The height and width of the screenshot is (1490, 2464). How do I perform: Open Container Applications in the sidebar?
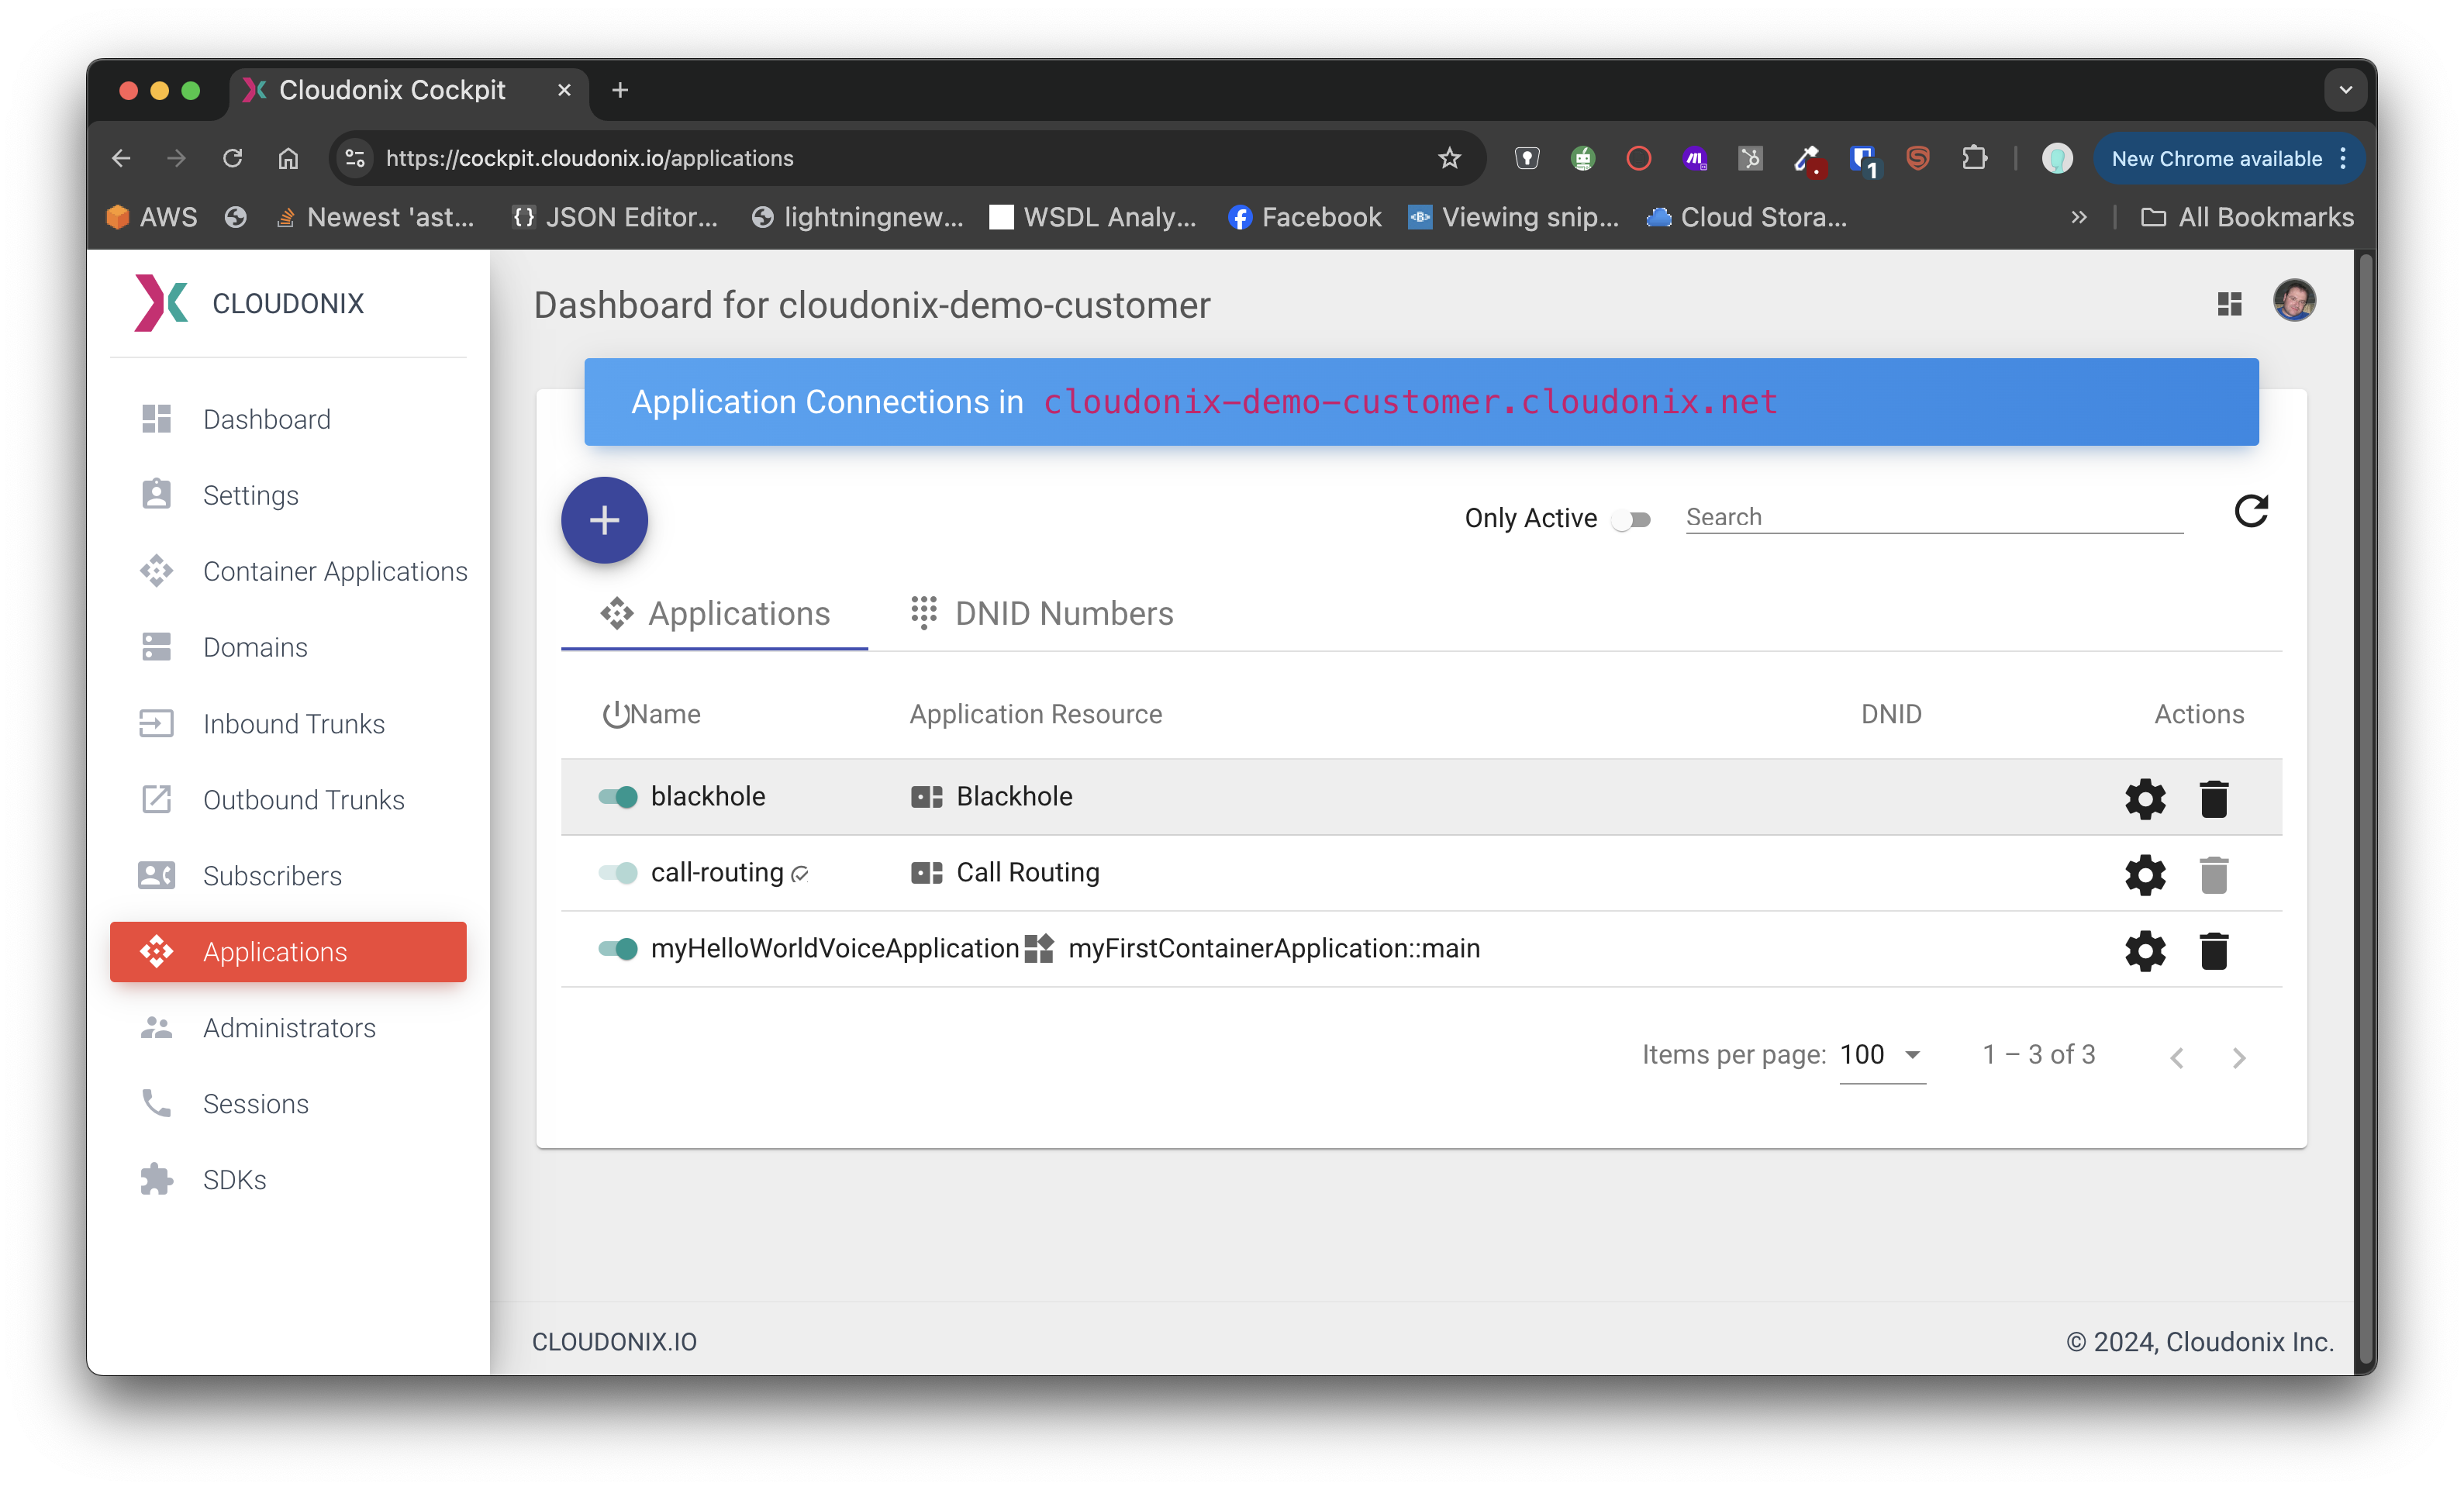(334, 571)
